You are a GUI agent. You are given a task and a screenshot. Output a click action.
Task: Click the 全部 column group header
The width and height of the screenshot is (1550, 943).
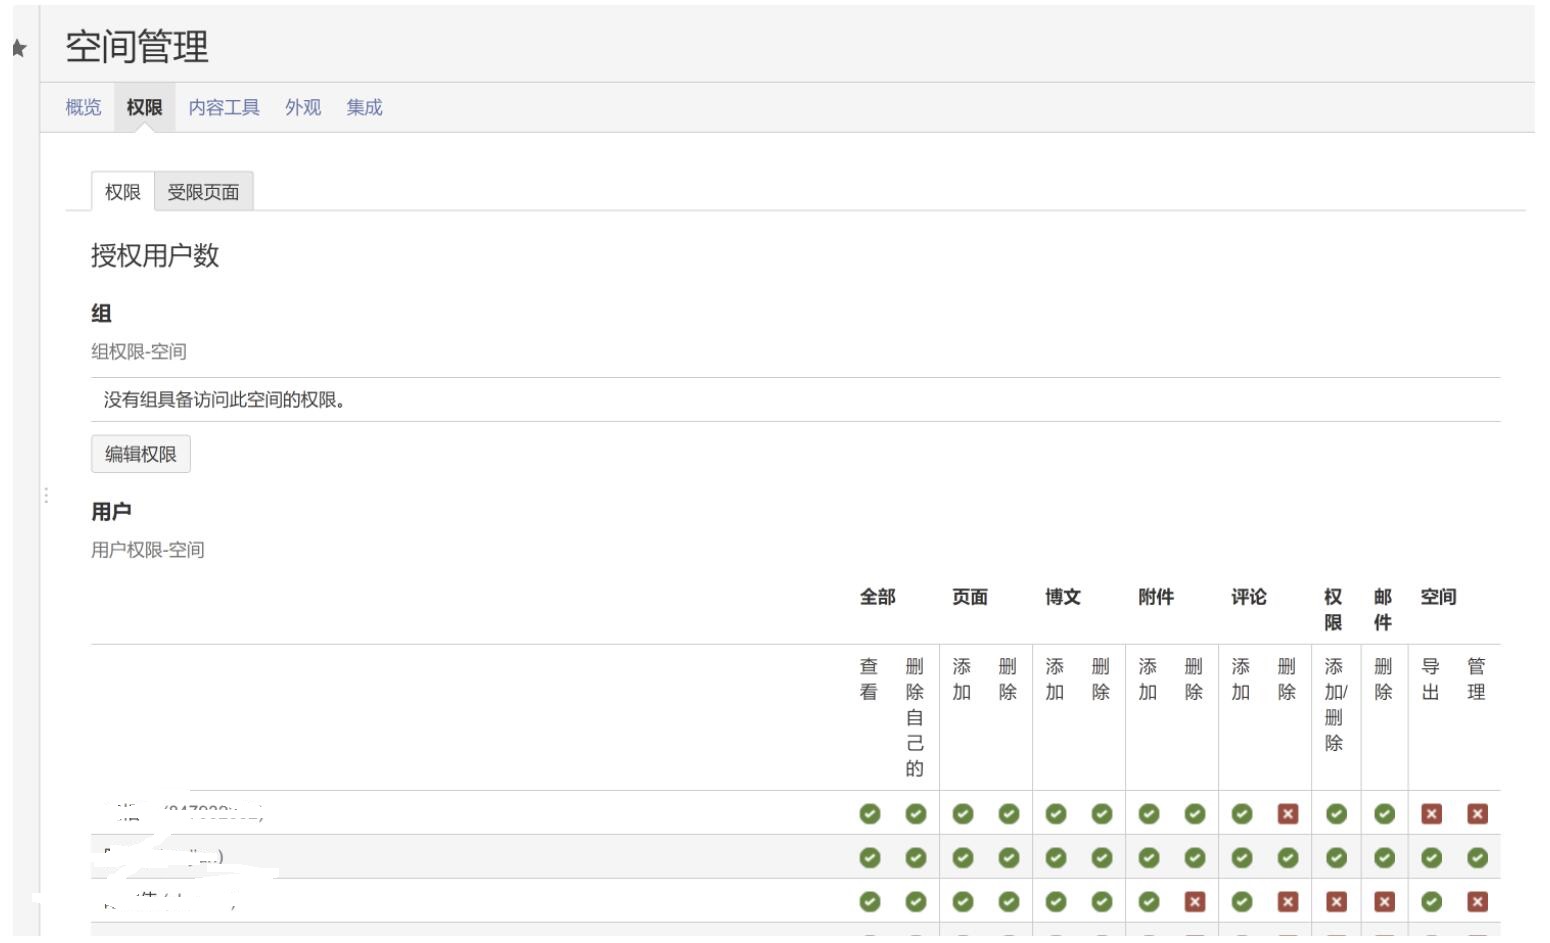(x=878, y=597)
